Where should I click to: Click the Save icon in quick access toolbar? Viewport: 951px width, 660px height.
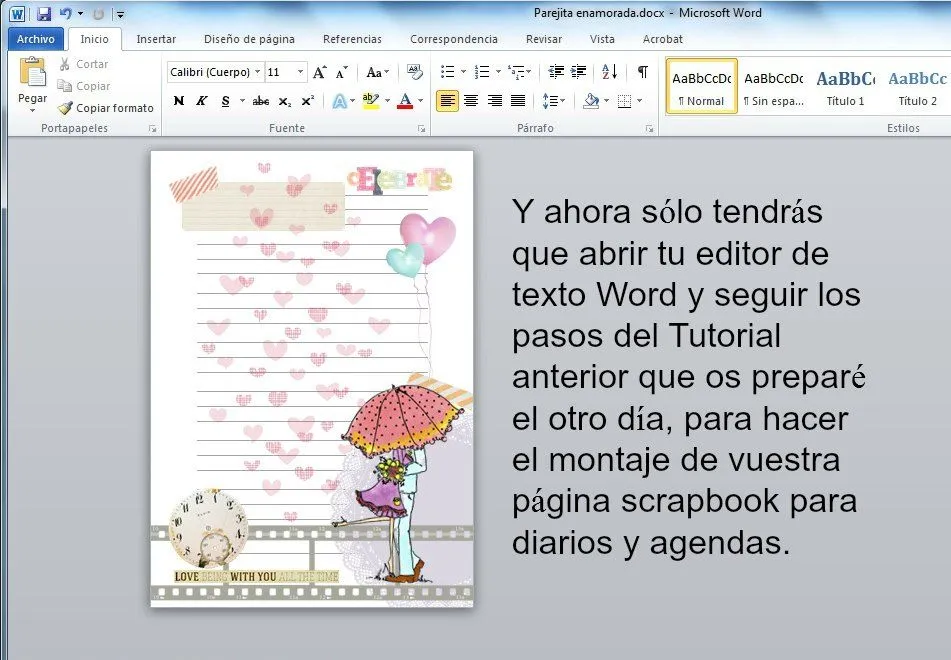[44, 13]
